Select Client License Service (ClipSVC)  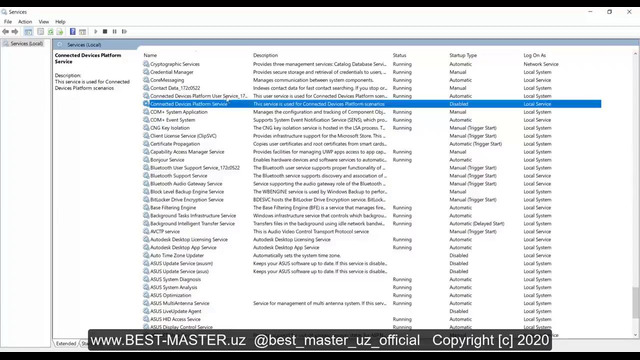click(x=183, y=136)
